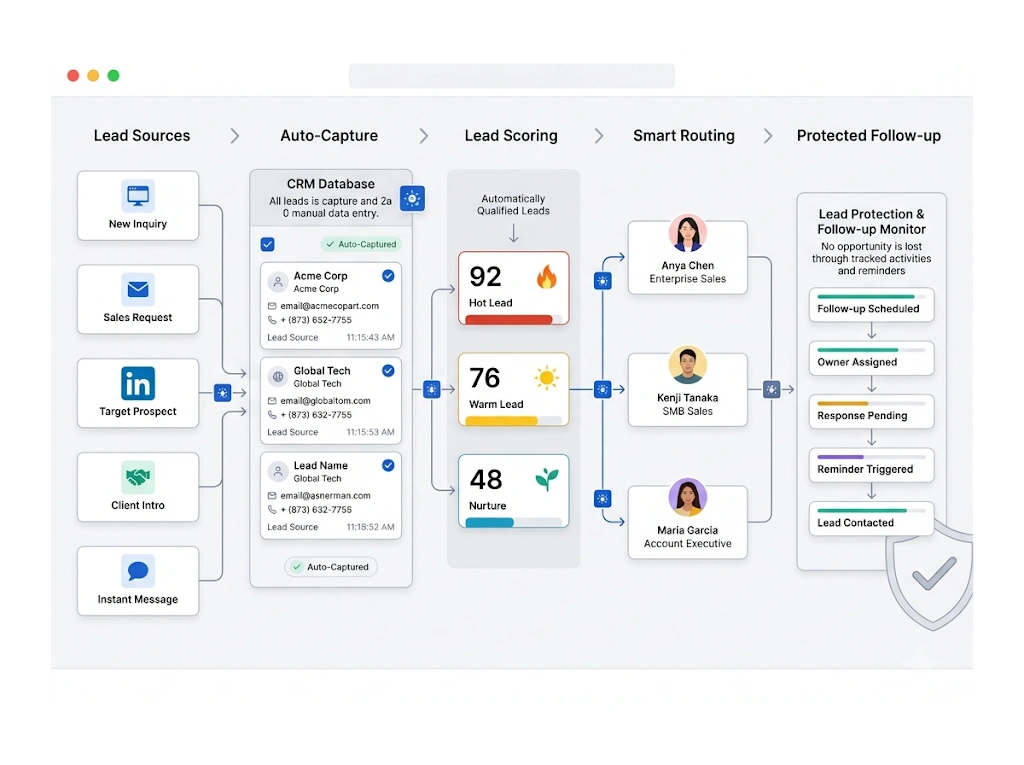Click the Nurture sprout icon
Screen dimensions: 1024x765
pos(547,479)
